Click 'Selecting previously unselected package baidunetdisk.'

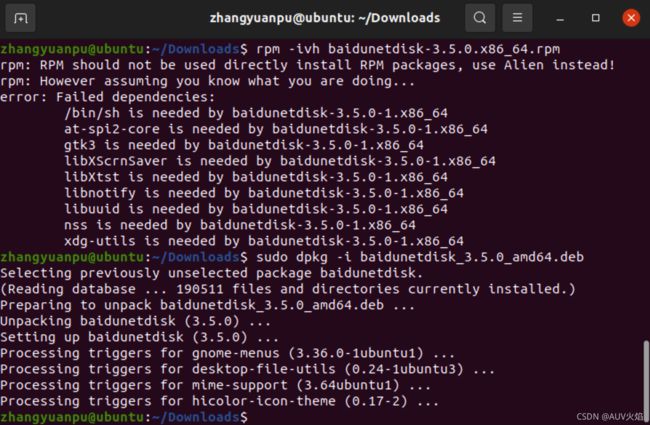tap(211, 273)
